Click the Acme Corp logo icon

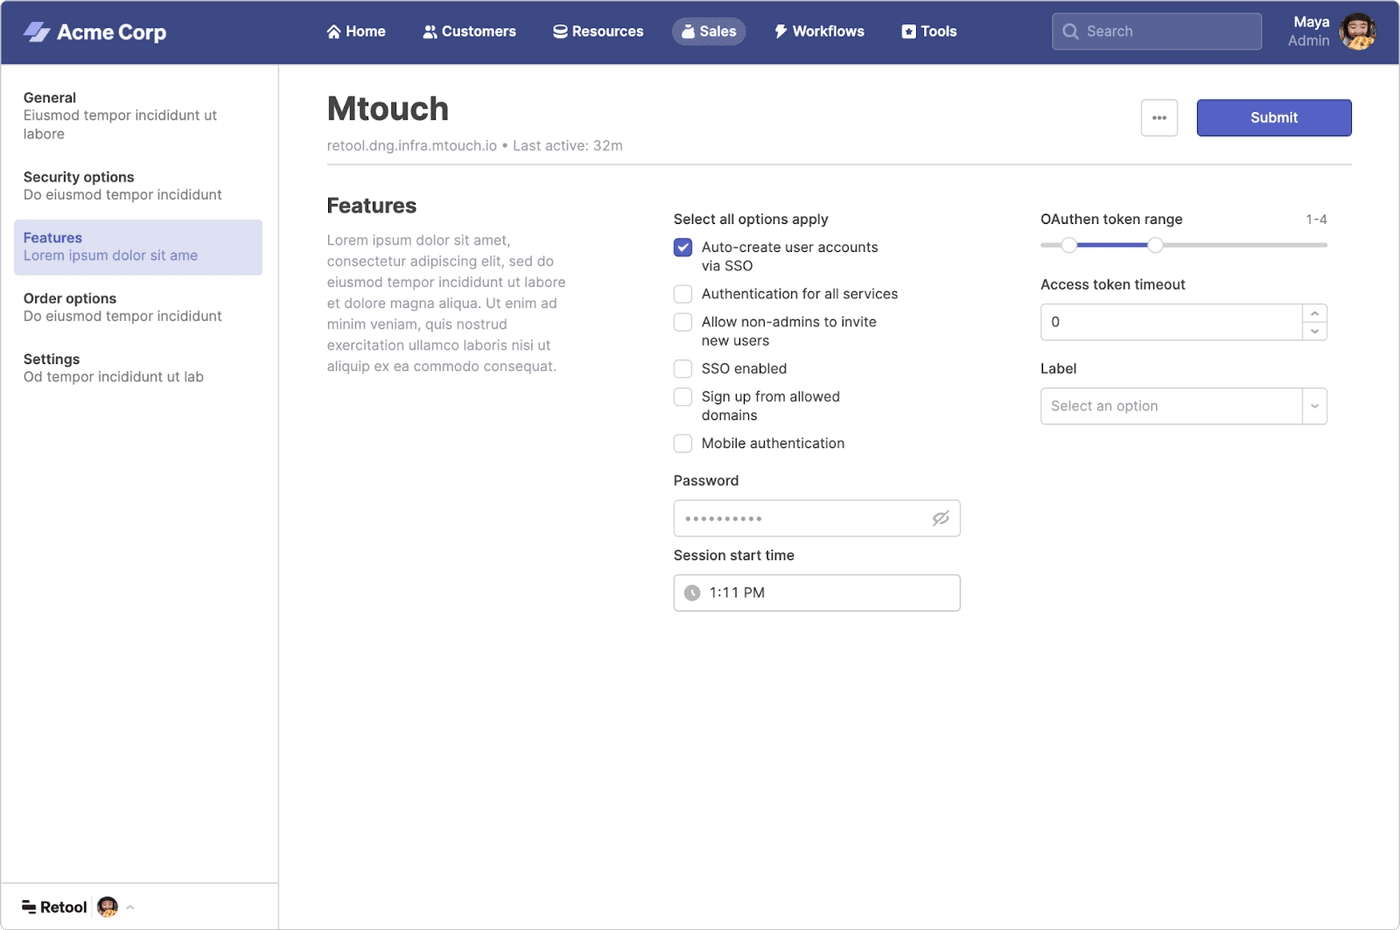[x=37, y=31]
